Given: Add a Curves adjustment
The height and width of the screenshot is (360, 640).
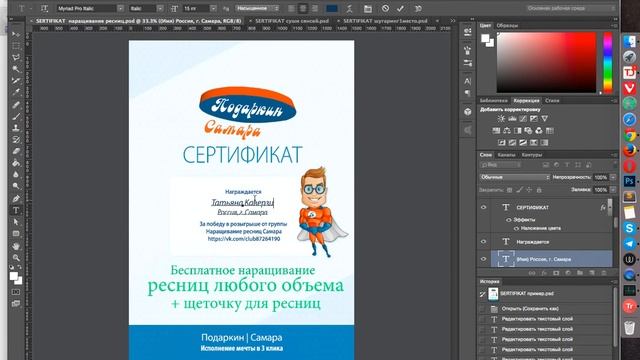Looking at the screenshot, I should click(523, 119).
